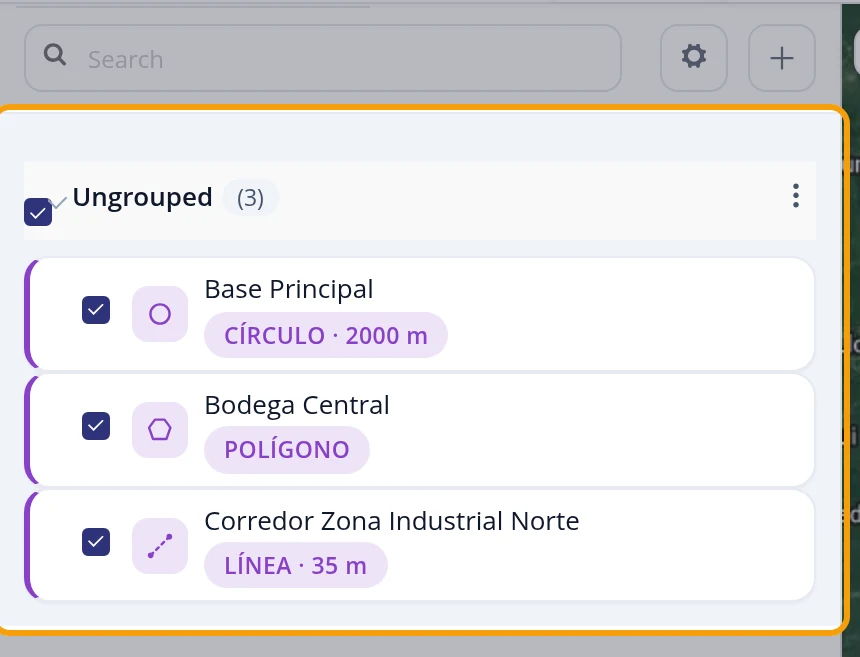
Task: Open the Ungrouped three-dot options menu
Action: (796, 196)
